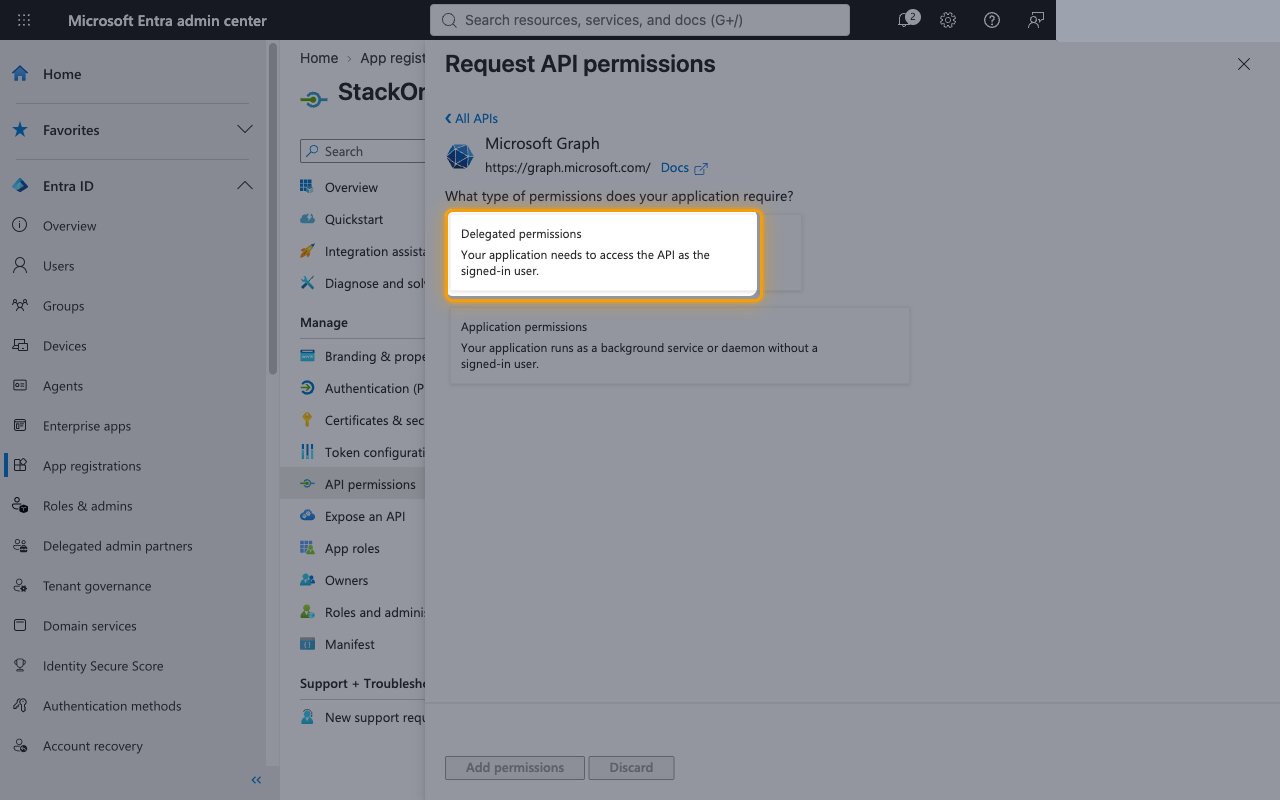Viewport: 1280px width, 800px height.
Task: Click the Manifest icon
Action: point(307,644)
